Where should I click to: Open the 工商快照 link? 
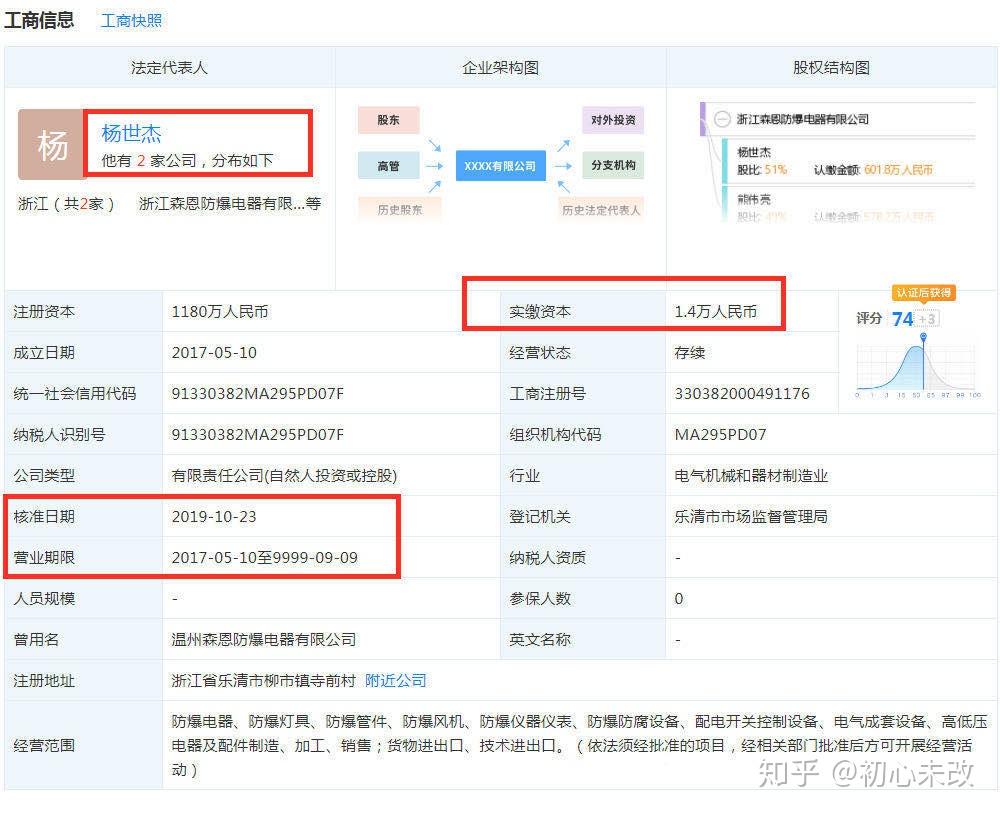click(x=131, y=20)
